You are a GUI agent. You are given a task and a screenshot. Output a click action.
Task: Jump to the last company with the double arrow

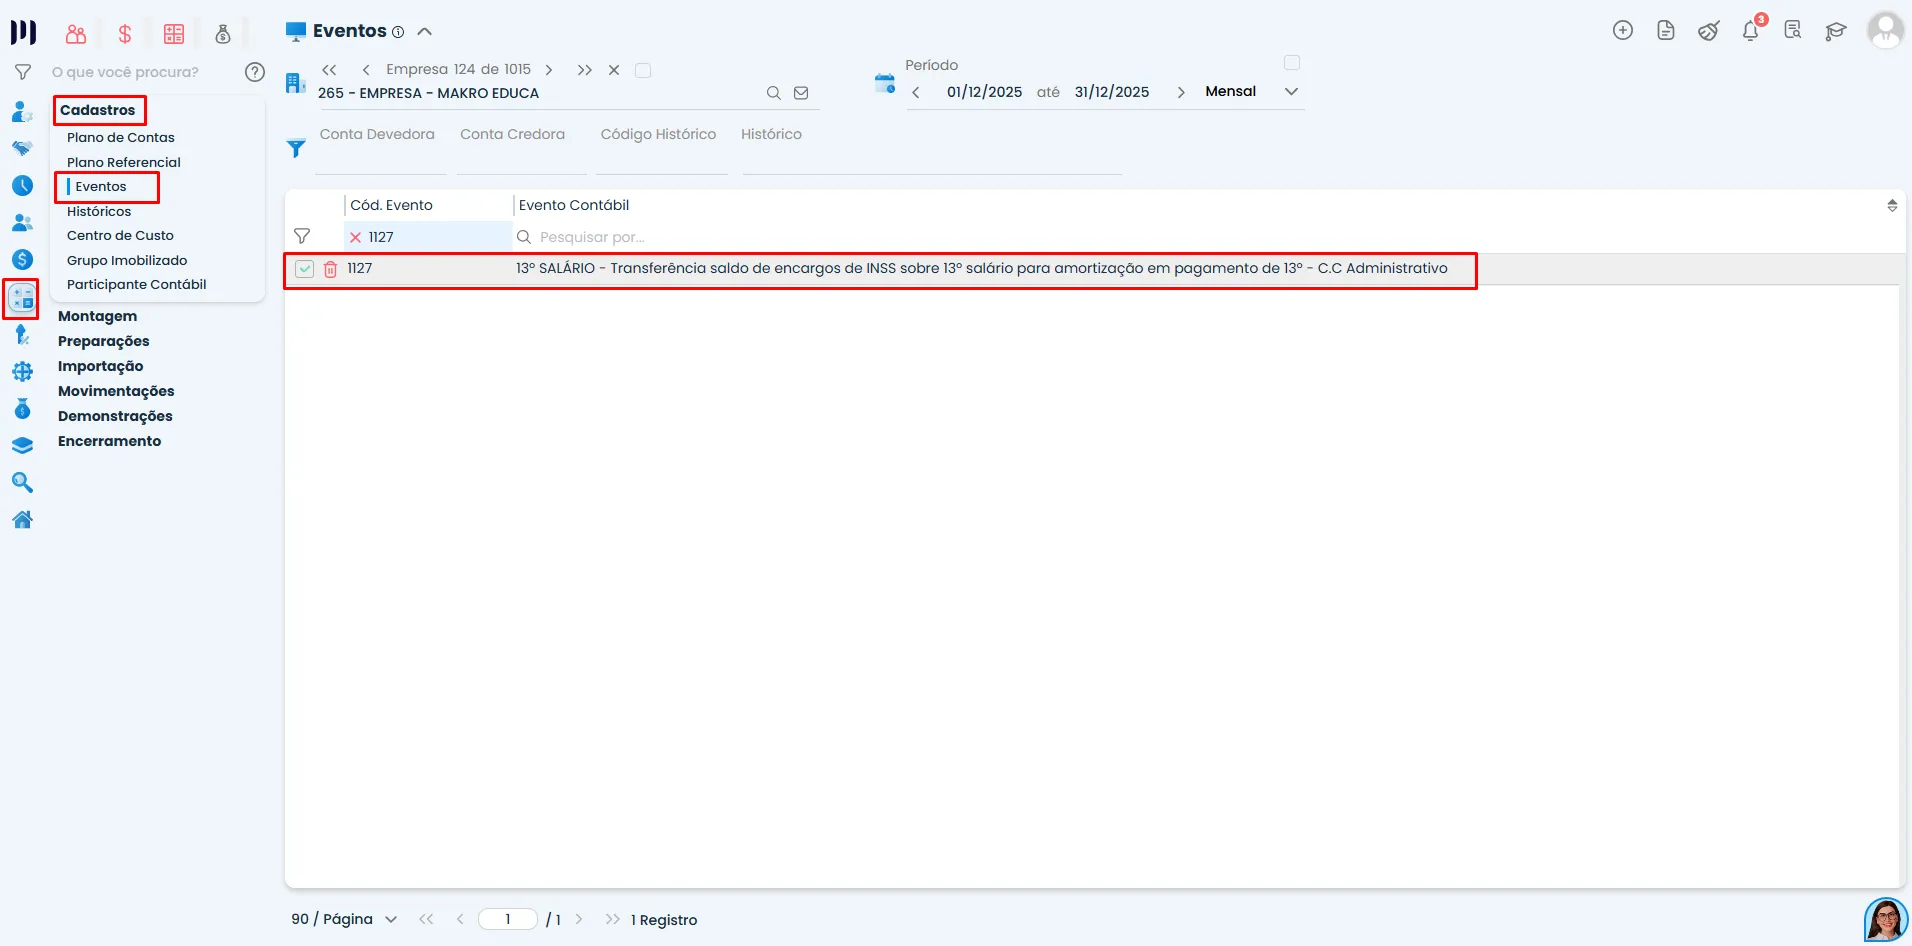click(584, 70)
